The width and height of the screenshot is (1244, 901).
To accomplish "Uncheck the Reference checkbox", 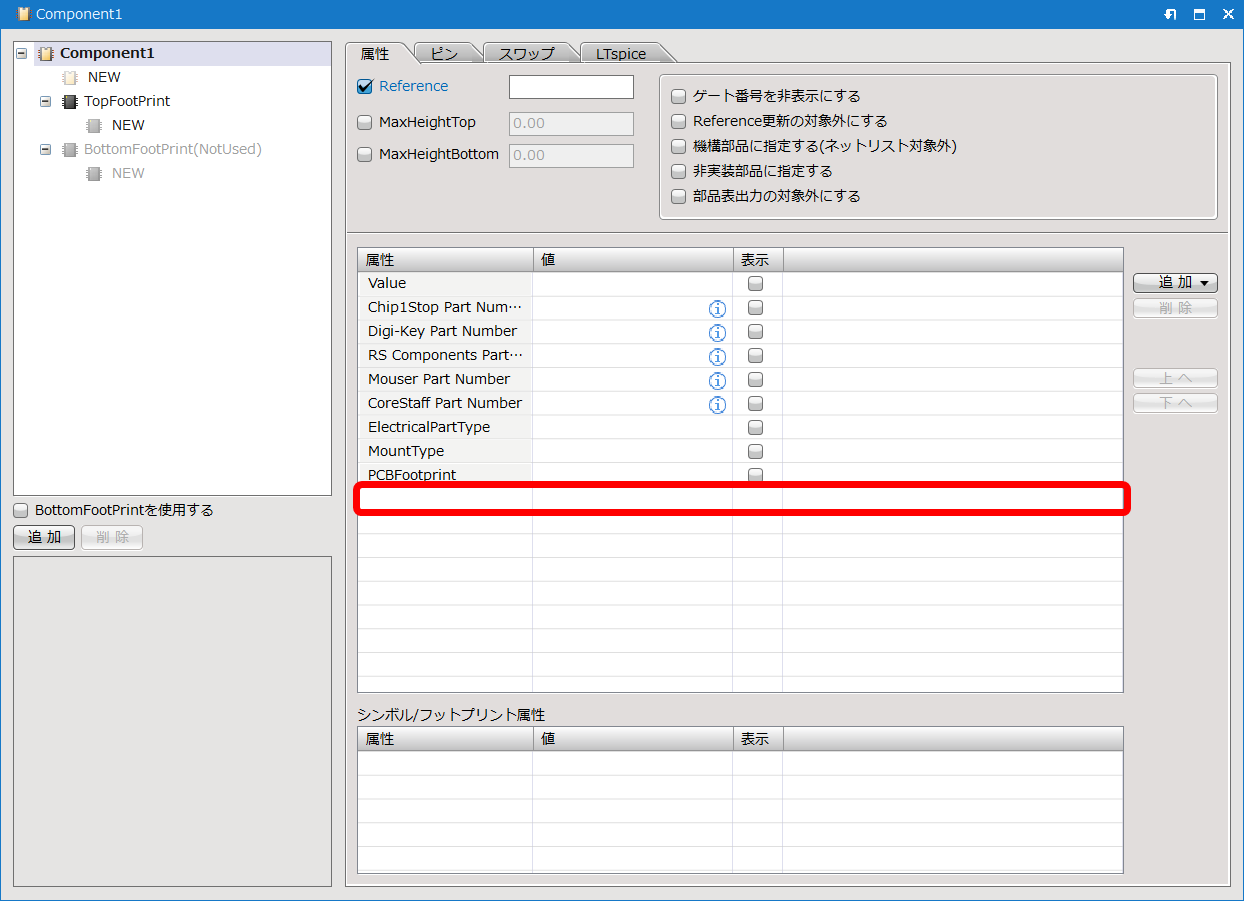I will (x=365, y=86).
